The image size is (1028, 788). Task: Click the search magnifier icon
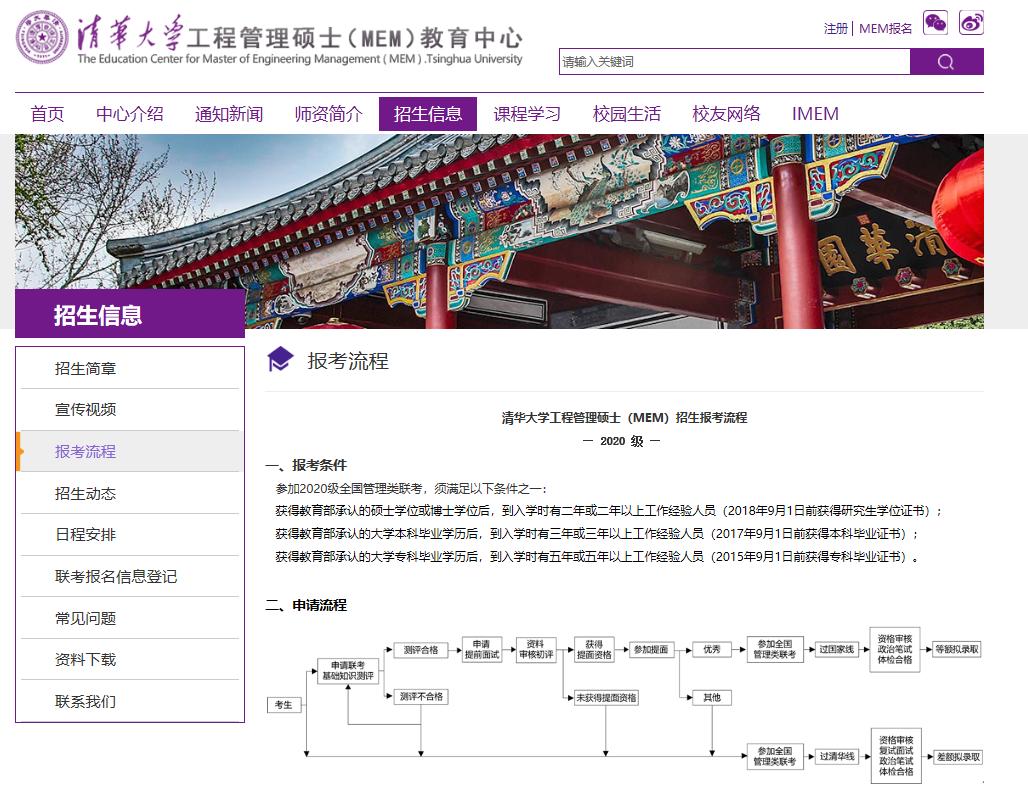click(945, 61)
